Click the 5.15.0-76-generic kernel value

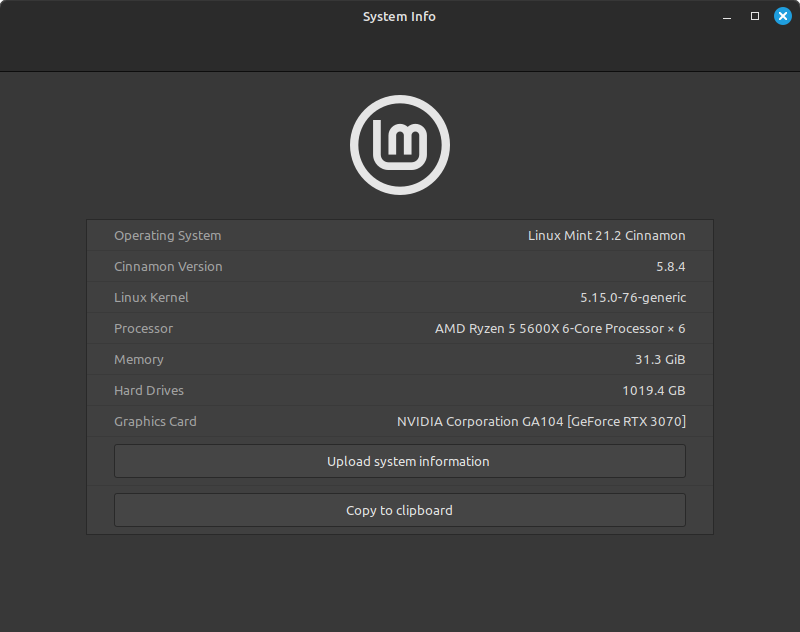(x=633, y=297)
